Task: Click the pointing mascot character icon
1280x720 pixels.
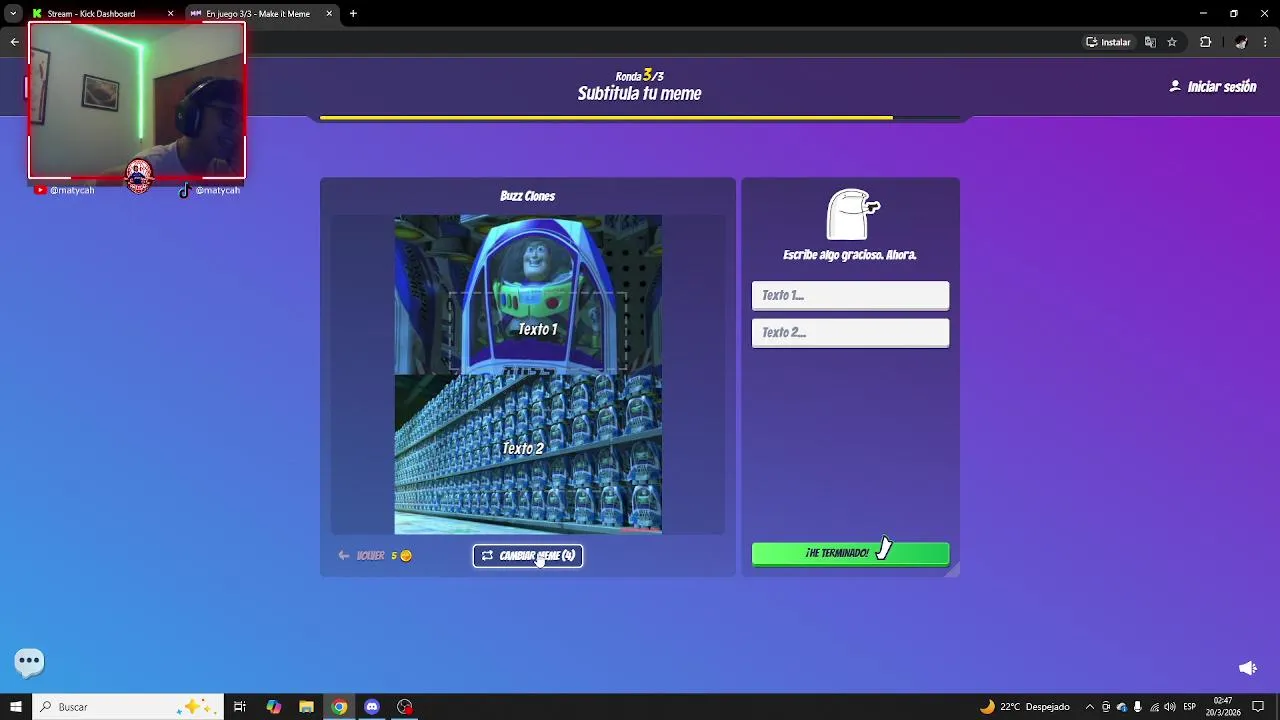Action: pos(852,214)
